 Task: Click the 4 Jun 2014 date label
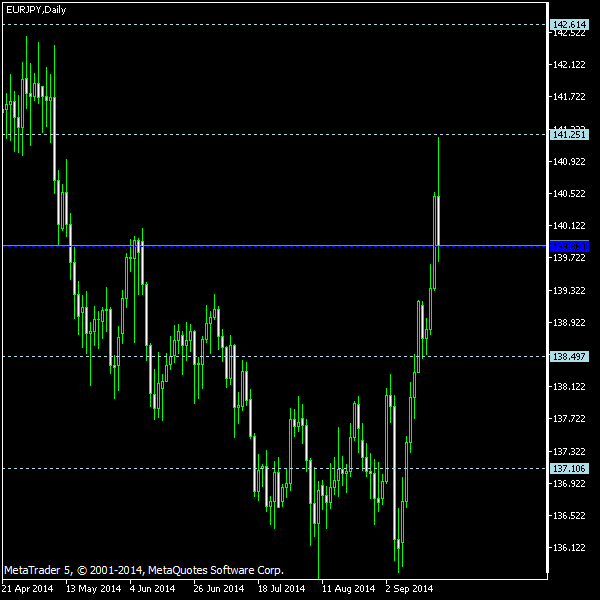click(152, 589)
